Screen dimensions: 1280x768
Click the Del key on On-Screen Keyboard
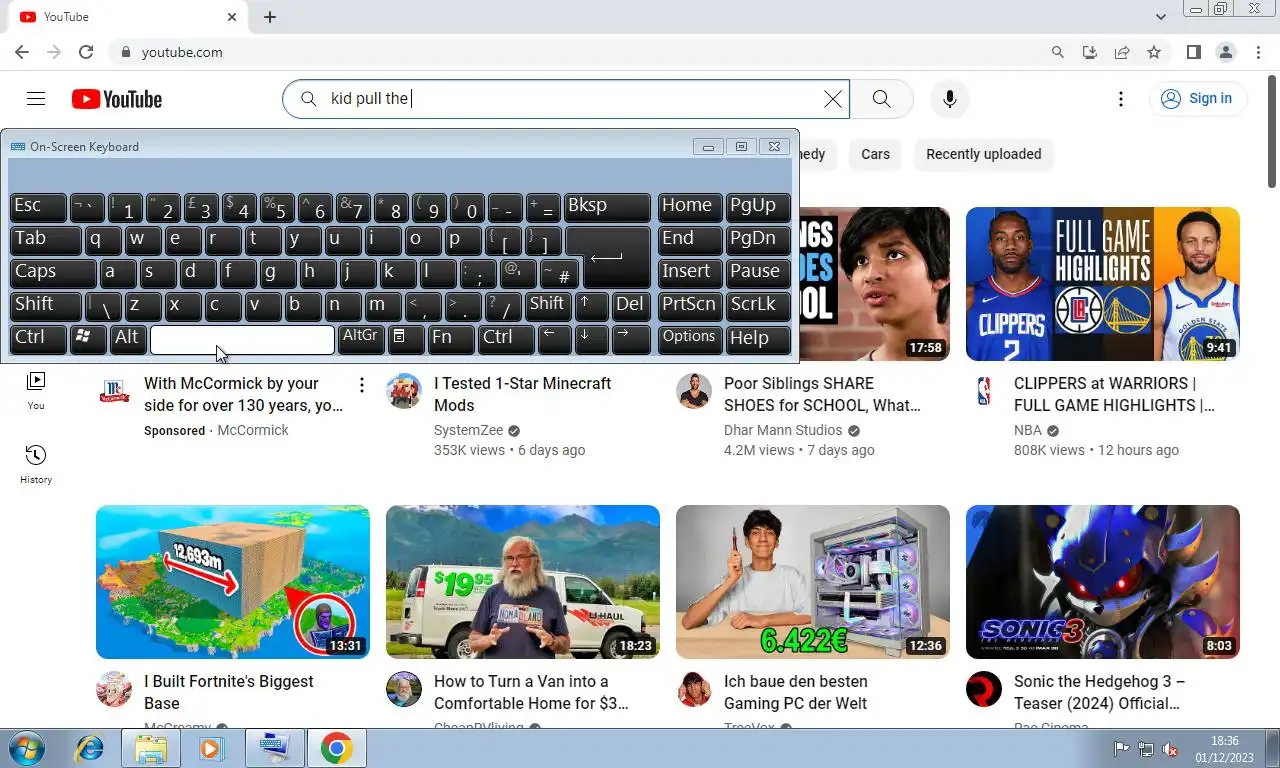[630, 306]
